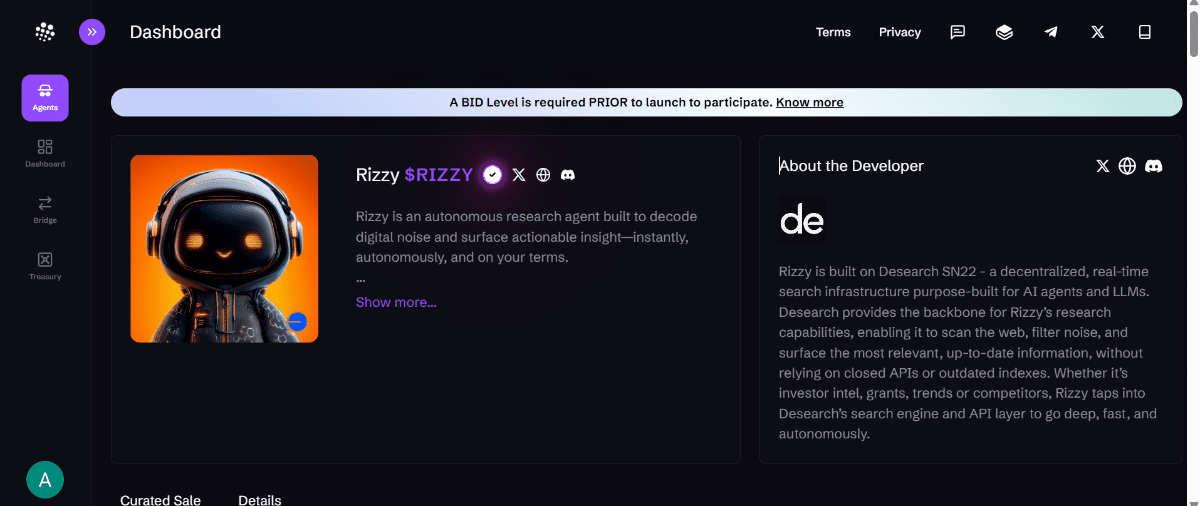This screenshot has width=1200, height=506.
Task: Expand the sidebar with double-chevron button
Action: tap(92, 32)
